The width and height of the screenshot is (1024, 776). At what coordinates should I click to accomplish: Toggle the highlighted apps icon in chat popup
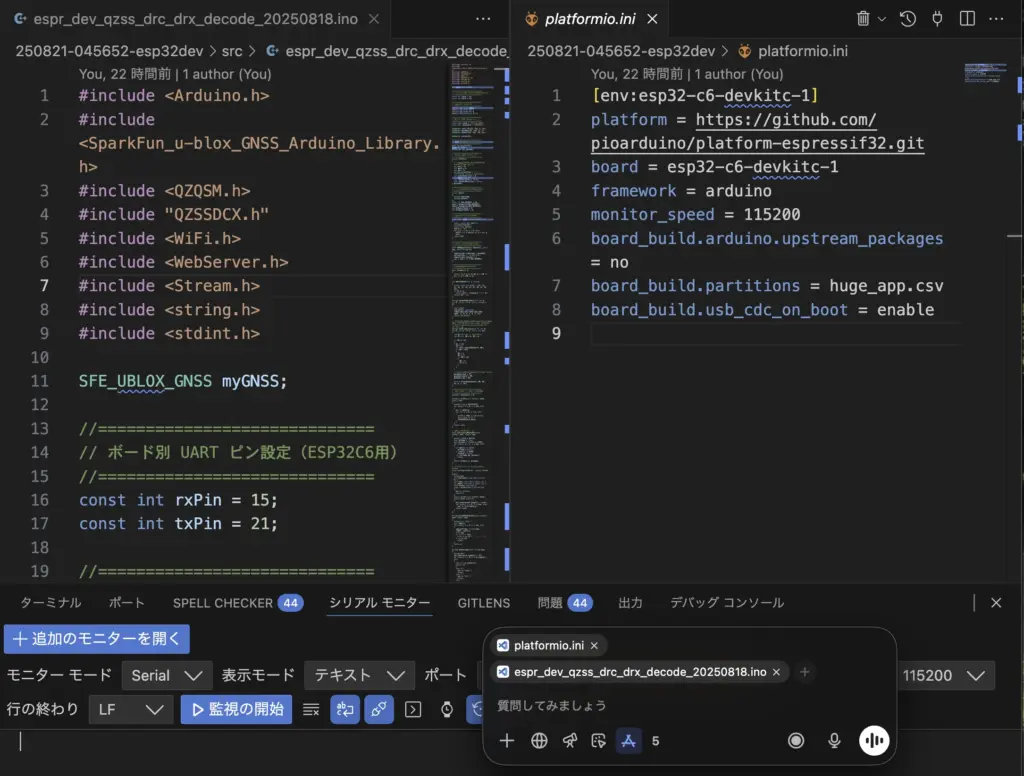[628, 740]
